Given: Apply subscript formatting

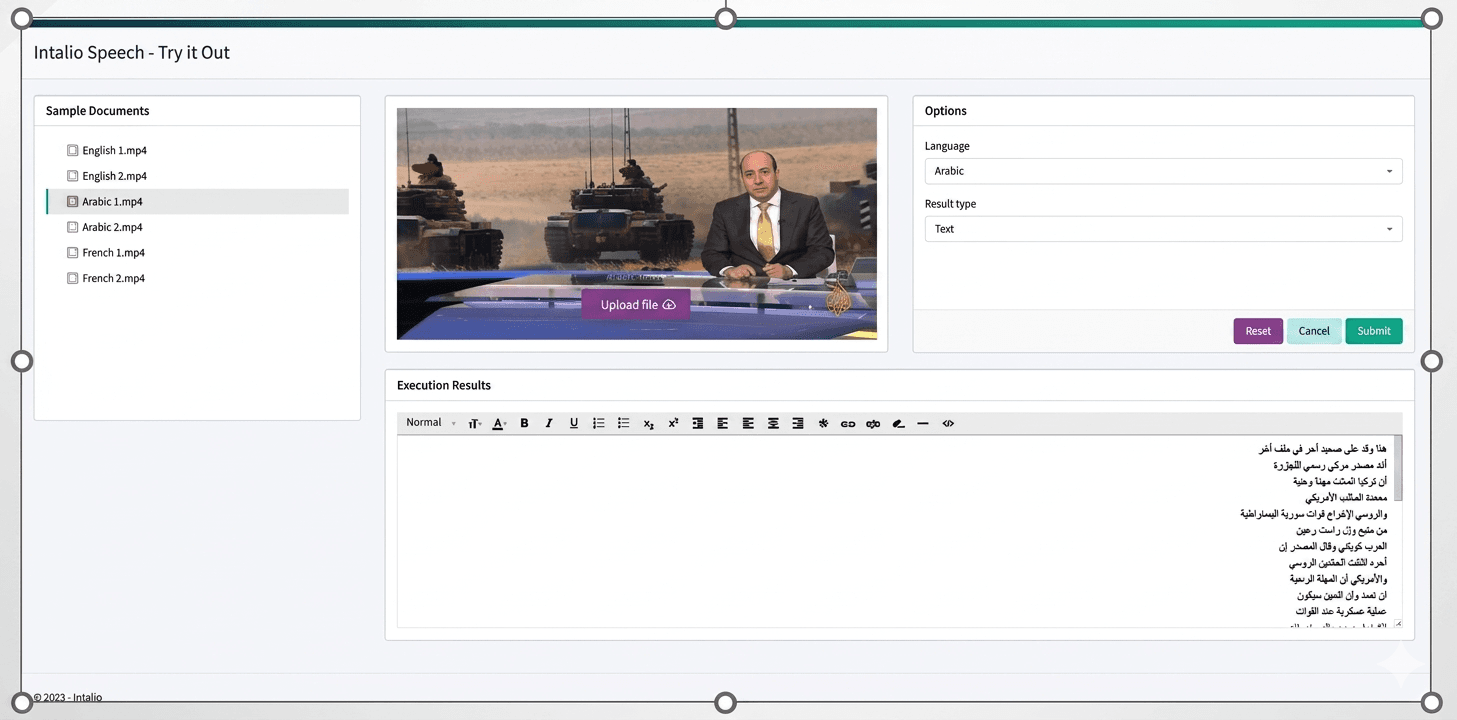Looking at the screenshot, I should [649, 423].
